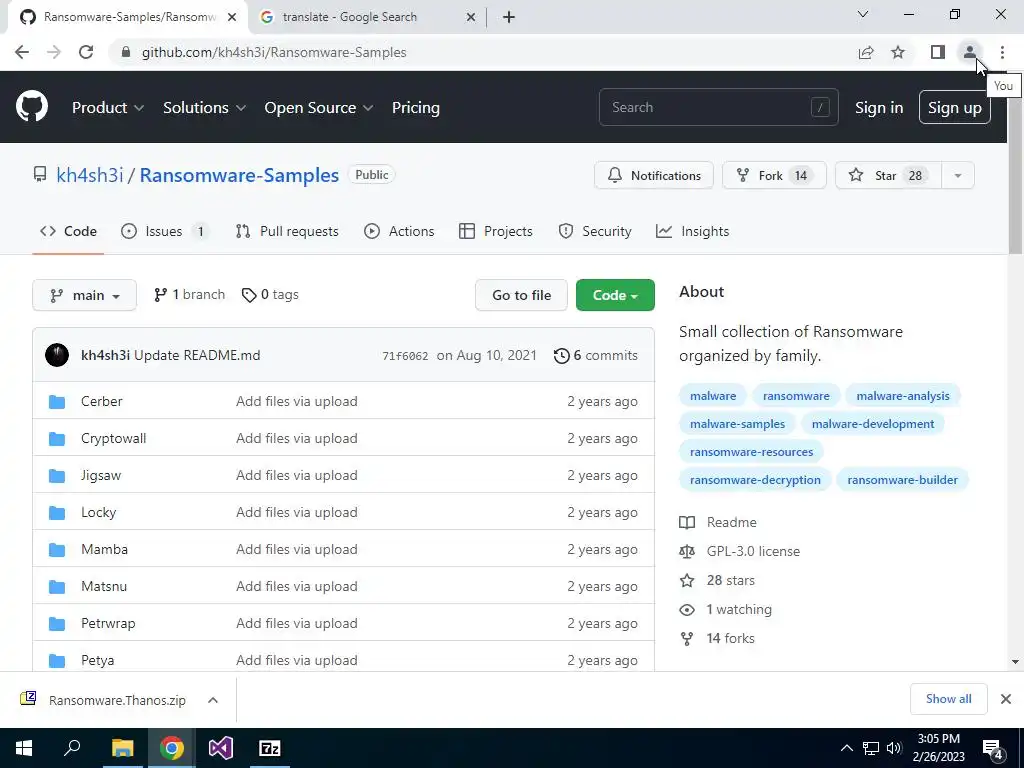Open a new browser tab with plus icon
Viewport: 1024px width, 768px height.
pyautogui.click(x=509, y=17)
